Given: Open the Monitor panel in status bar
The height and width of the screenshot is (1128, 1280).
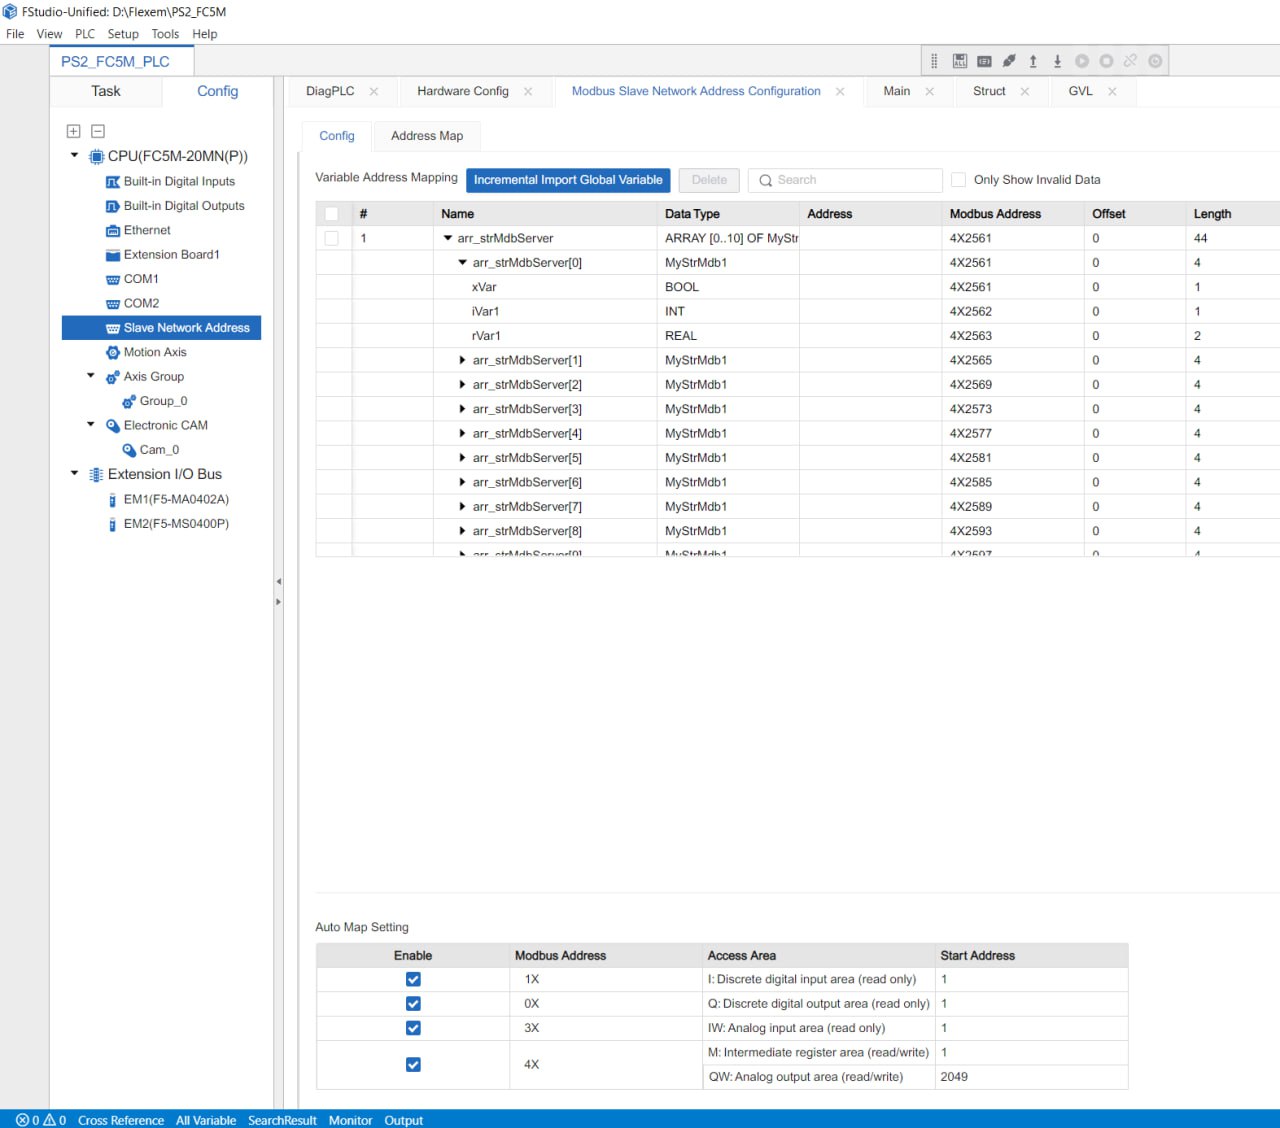Looking at the screenshot, I should point(350,1120).
